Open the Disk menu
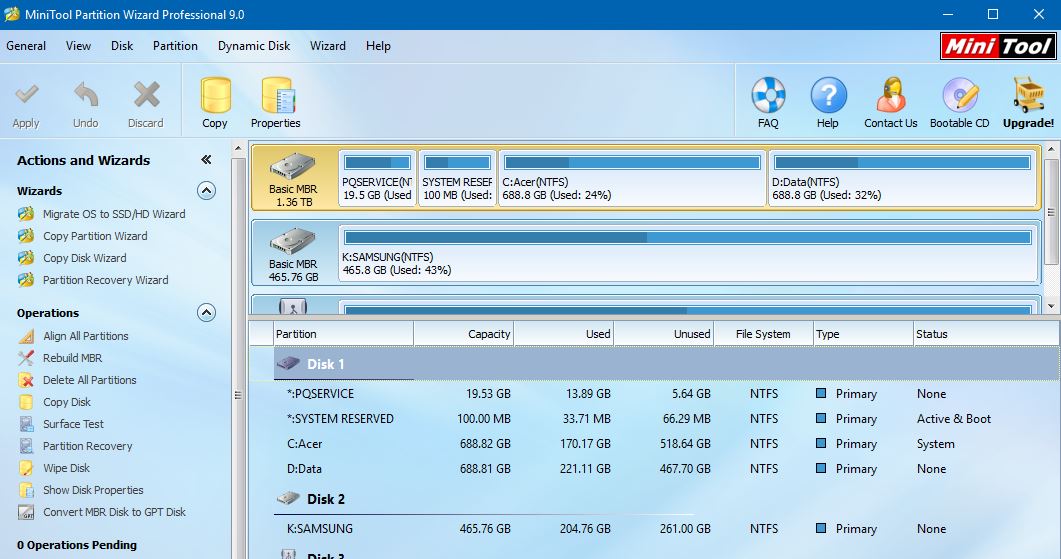This screenshot has width=1061, height=559. pyautogui.click(x=122, y=46)
